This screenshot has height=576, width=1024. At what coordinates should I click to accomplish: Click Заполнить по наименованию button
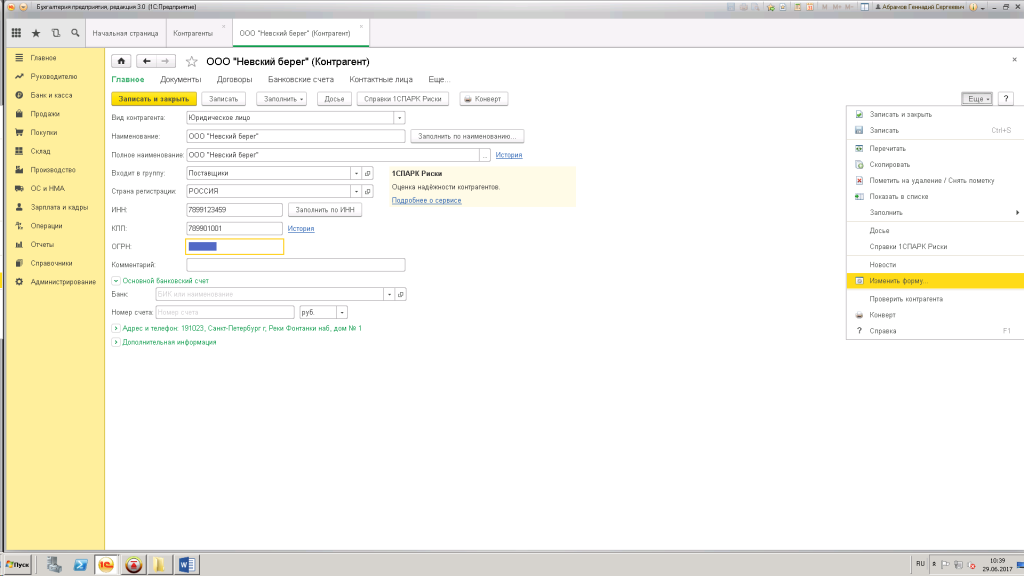click(x=467, y=136)
